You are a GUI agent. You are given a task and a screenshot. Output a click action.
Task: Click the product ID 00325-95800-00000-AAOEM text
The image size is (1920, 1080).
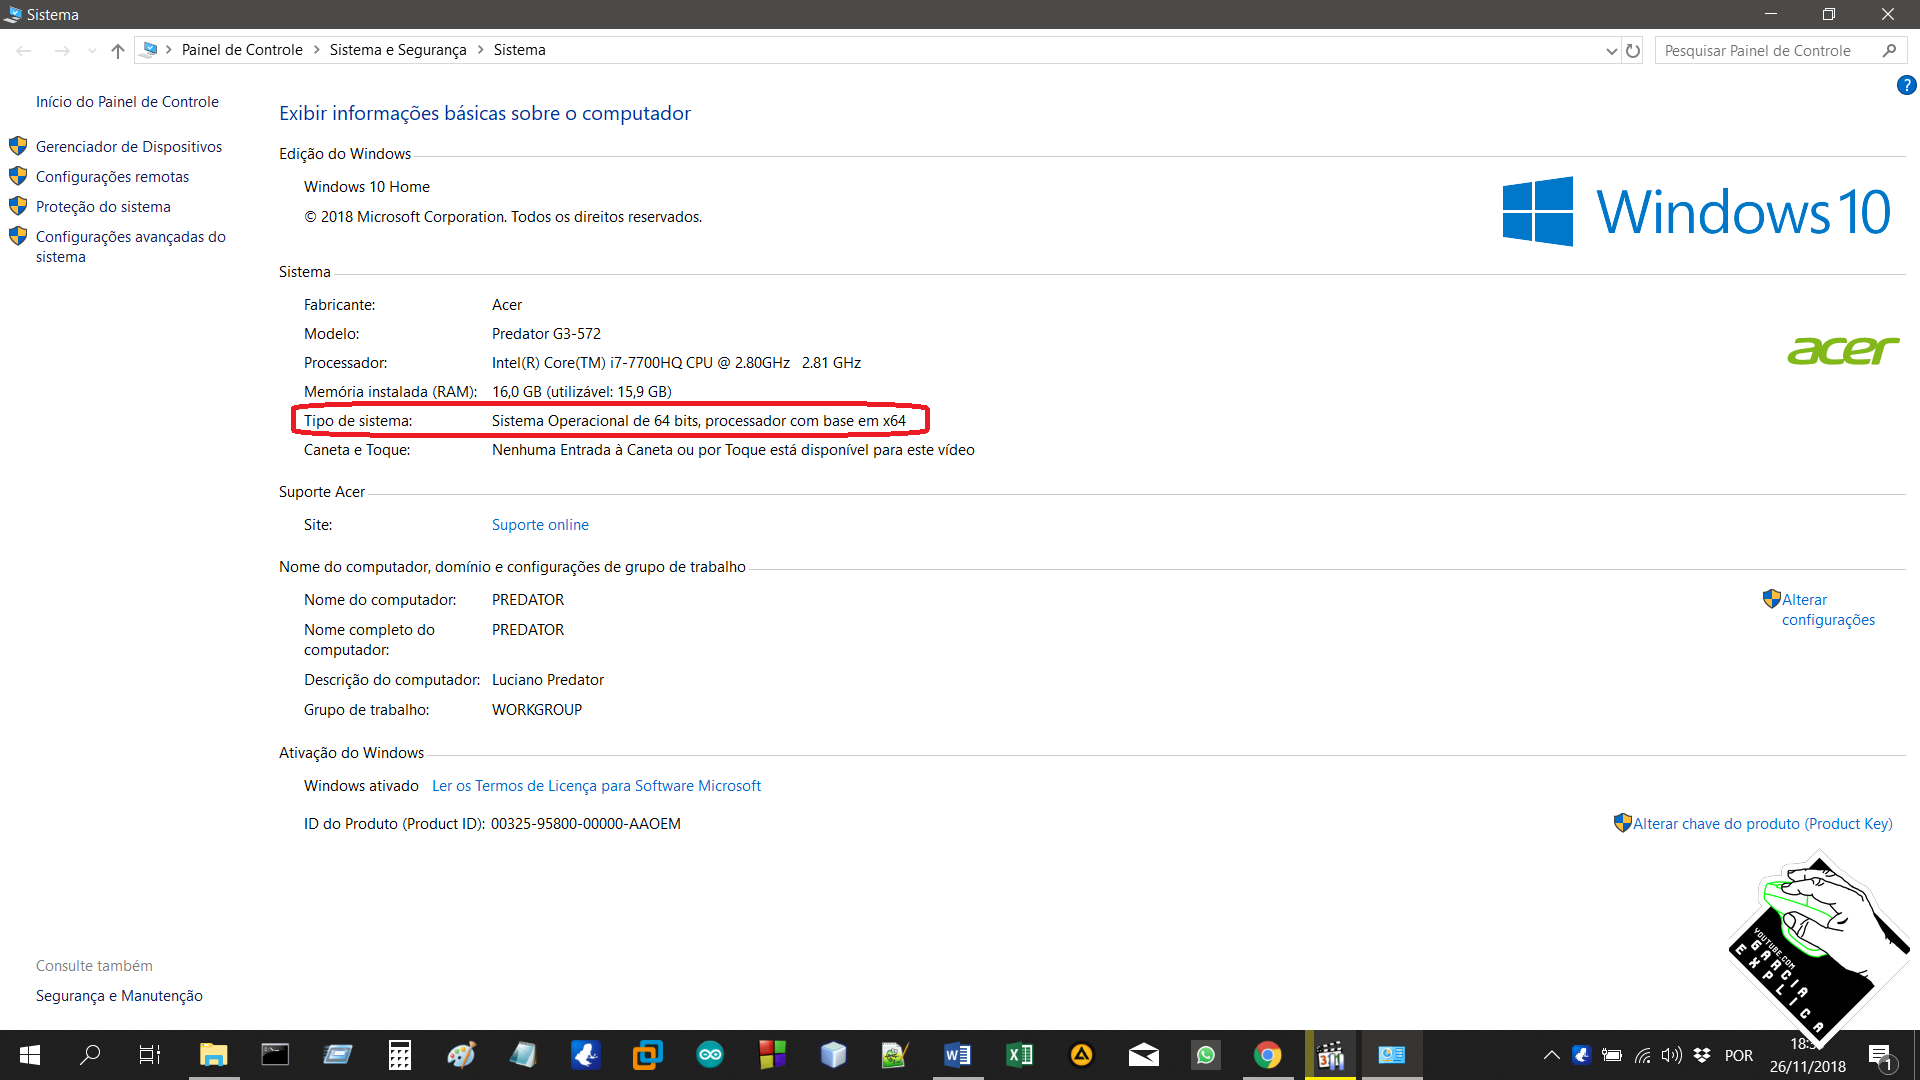586,823
